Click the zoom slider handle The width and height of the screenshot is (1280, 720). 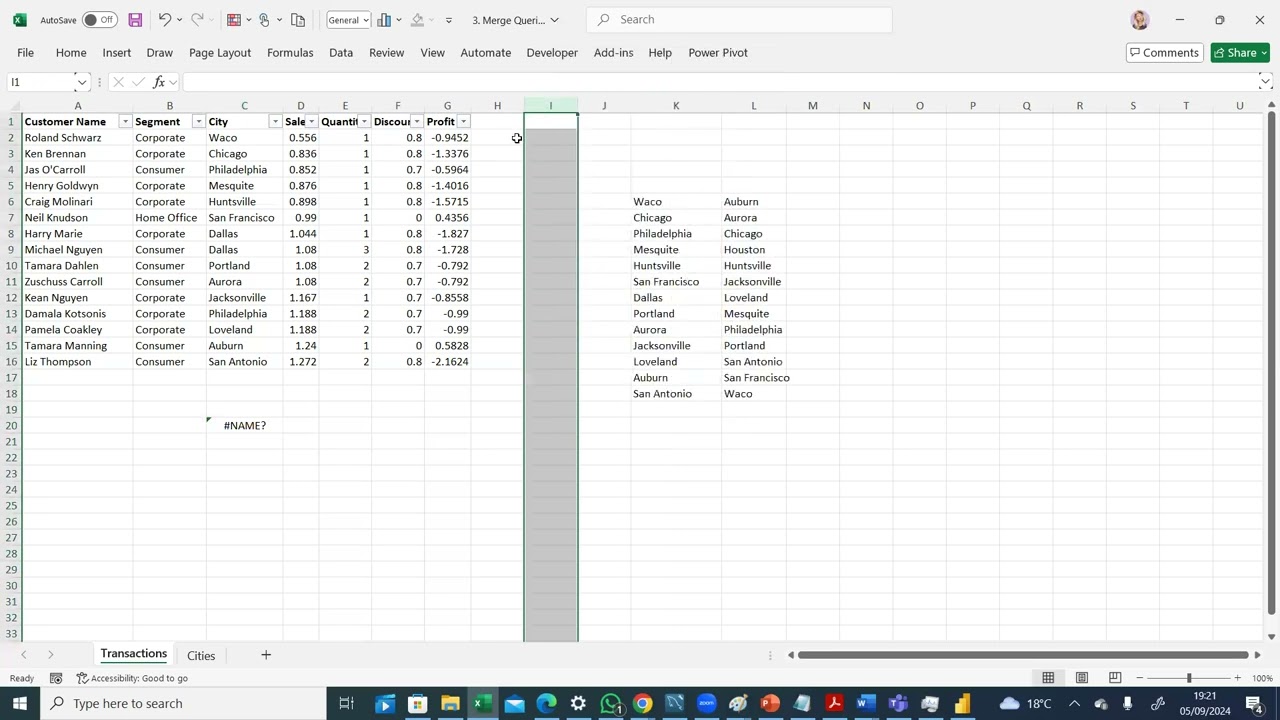(x=1189, y=678)
